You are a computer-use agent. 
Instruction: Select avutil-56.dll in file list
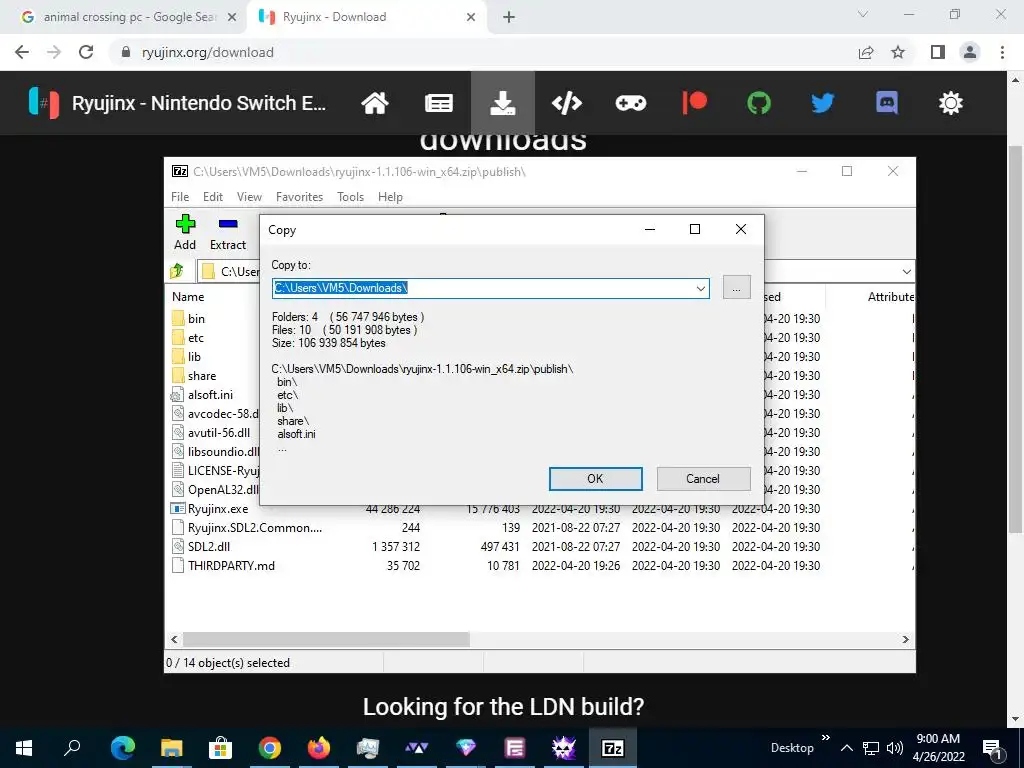pos(219,432)
